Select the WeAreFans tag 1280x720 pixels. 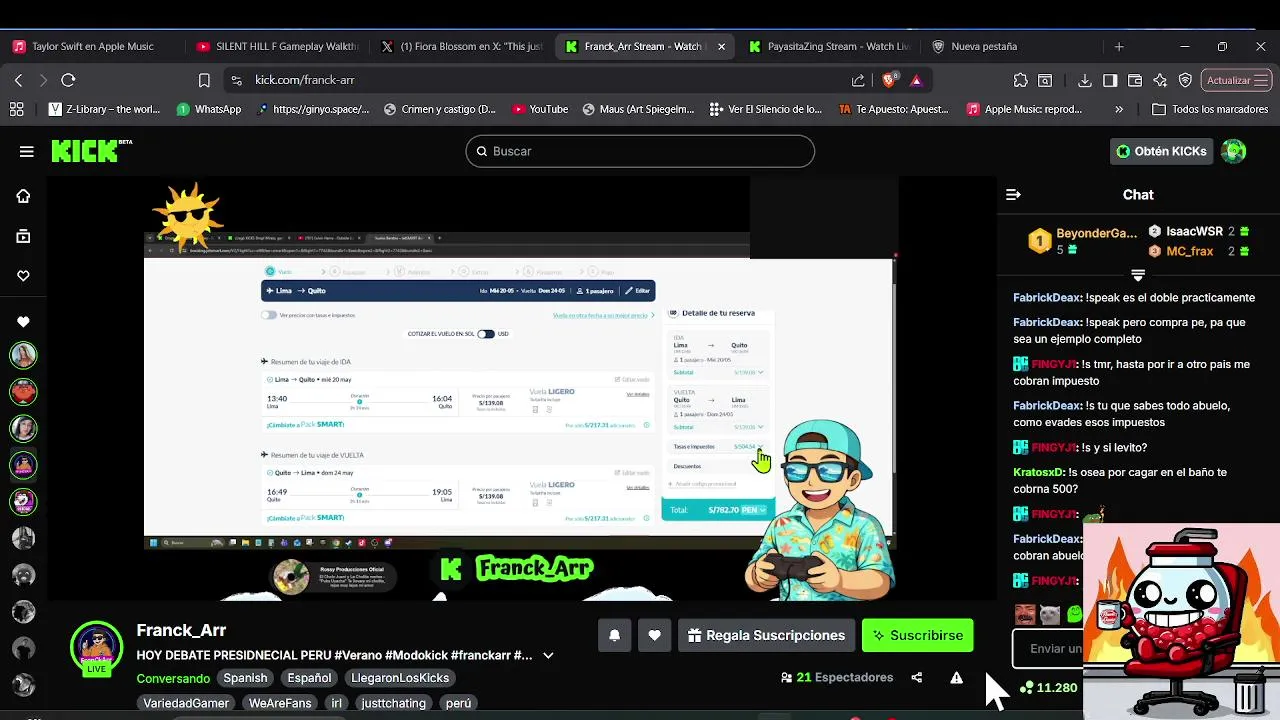click(x=281, y=703)
